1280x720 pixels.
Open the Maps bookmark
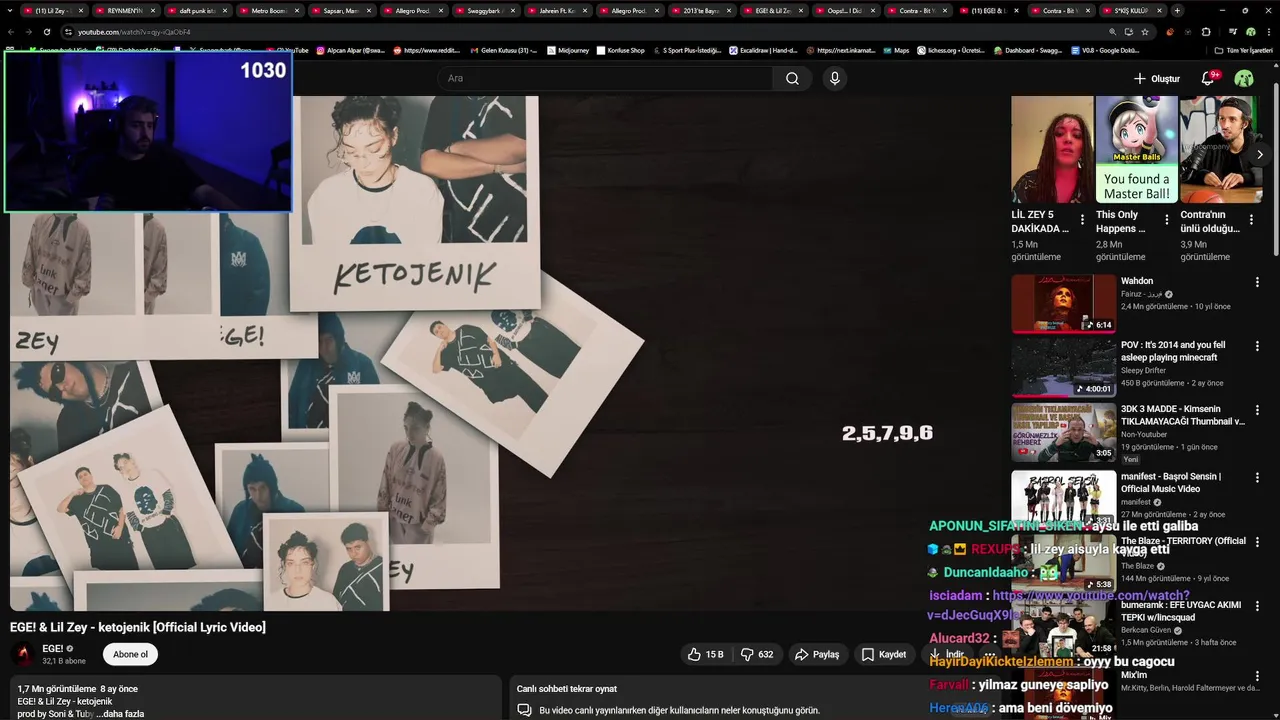(895, 50)
